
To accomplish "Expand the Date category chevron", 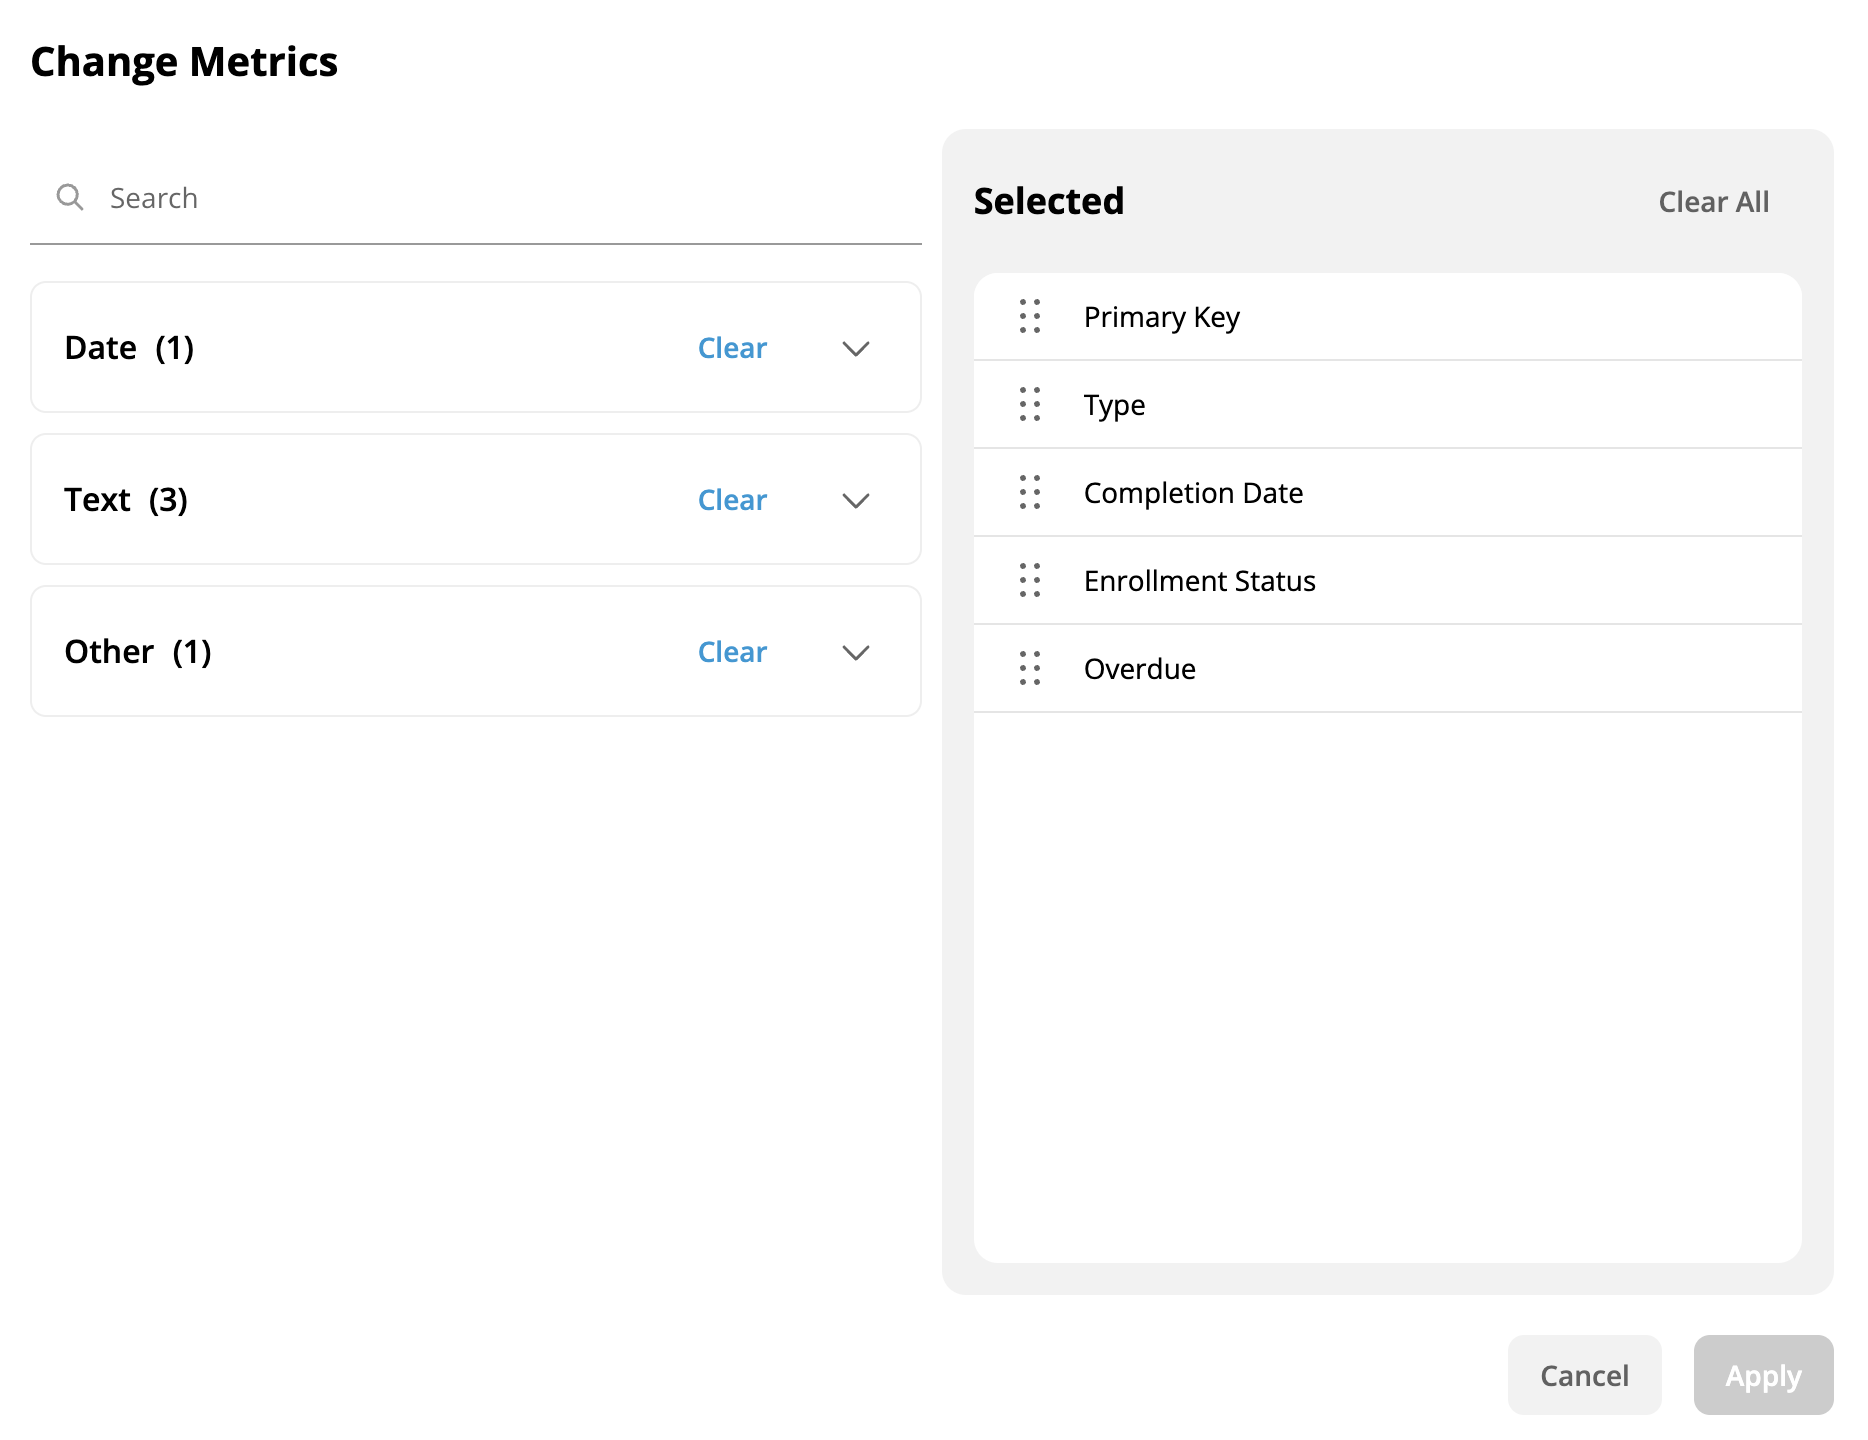I will point(855,348).
